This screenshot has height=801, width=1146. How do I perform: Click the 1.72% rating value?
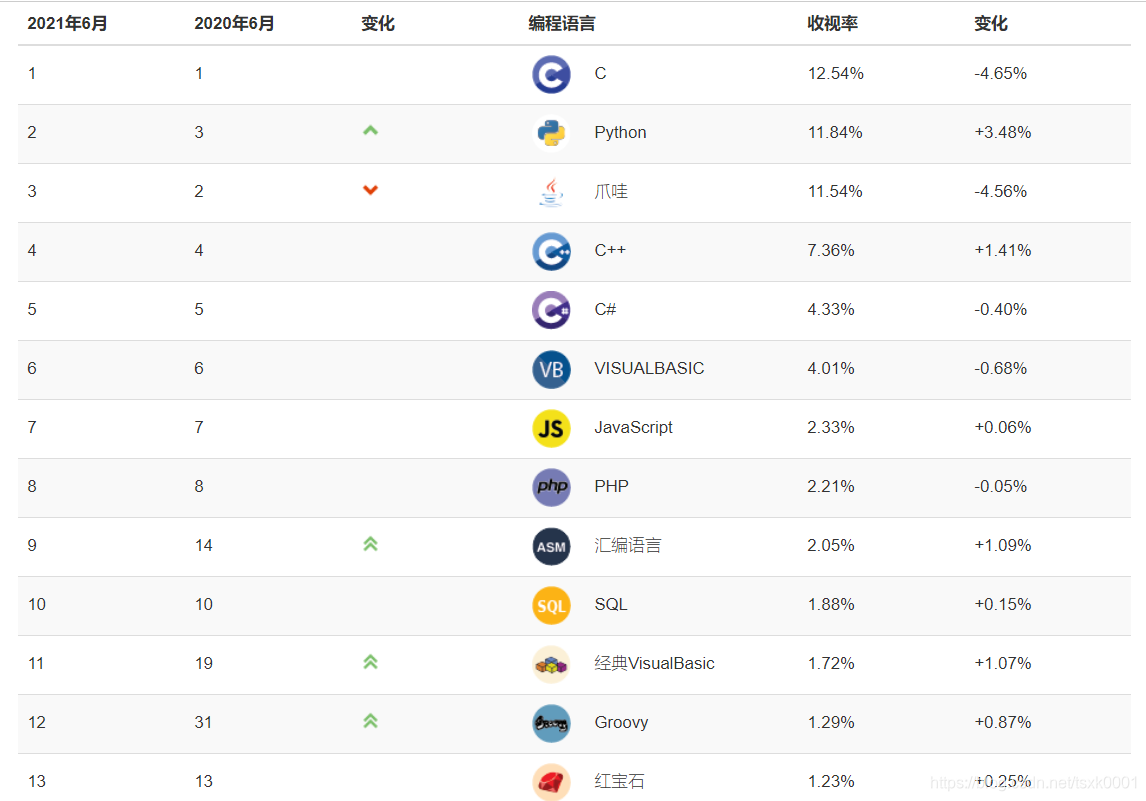830,664
